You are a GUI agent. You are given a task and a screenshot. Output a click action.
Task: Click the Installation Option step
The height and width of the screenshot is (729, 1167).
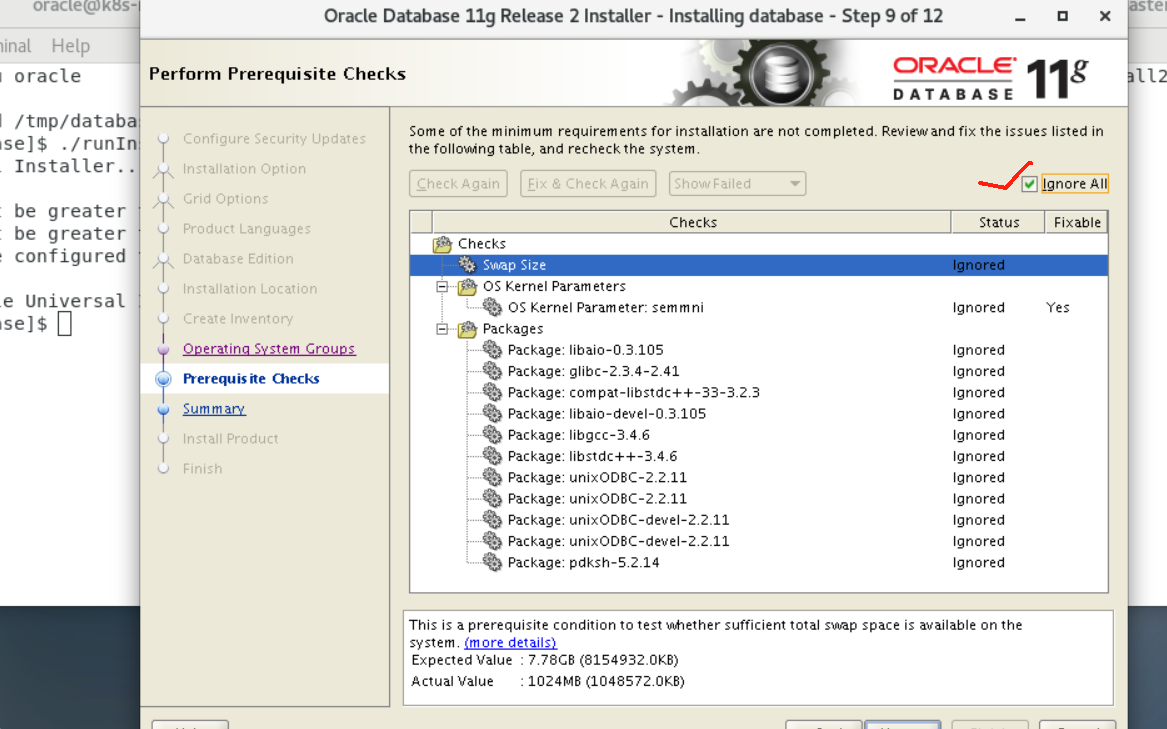[x=244, y=168]
